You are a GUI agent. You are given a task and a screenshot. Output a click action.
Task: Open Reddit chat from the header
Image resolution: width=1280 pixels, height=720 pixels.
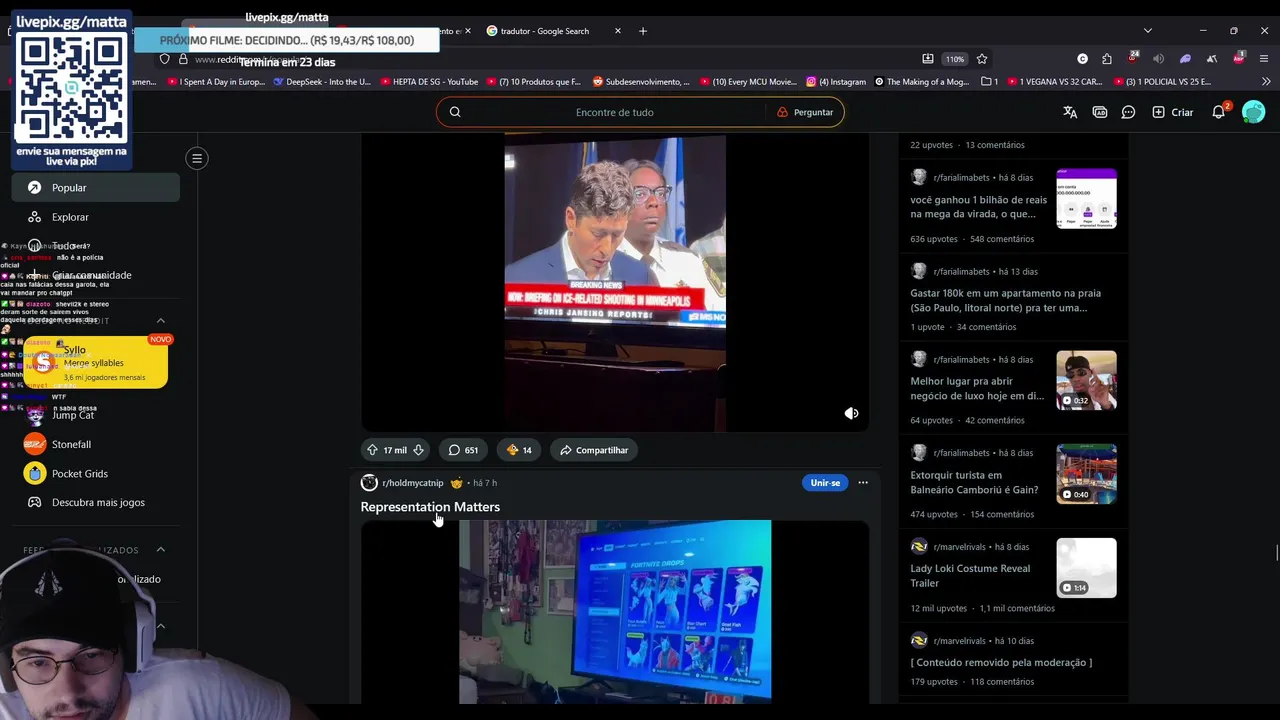pos(1128,112)
